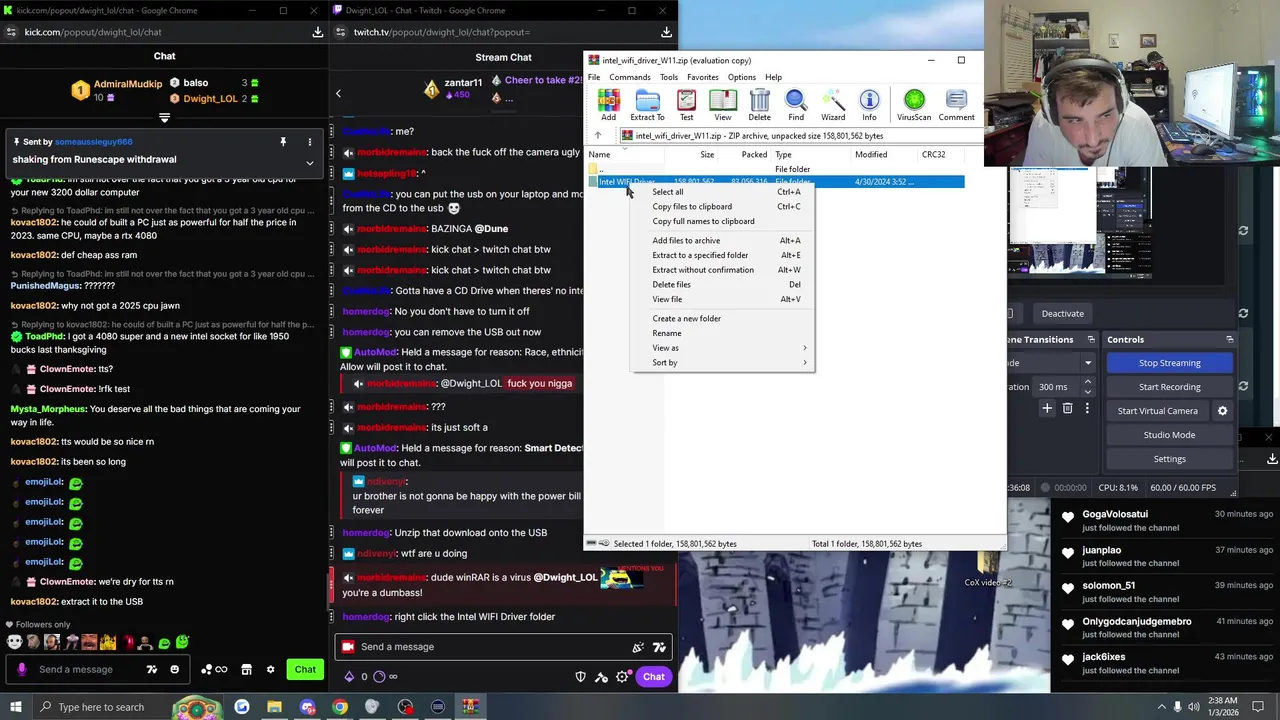The image size is (1280, 720).
Task: Launch the Wizard toolbar icon
Action: [x=833, y=104]
